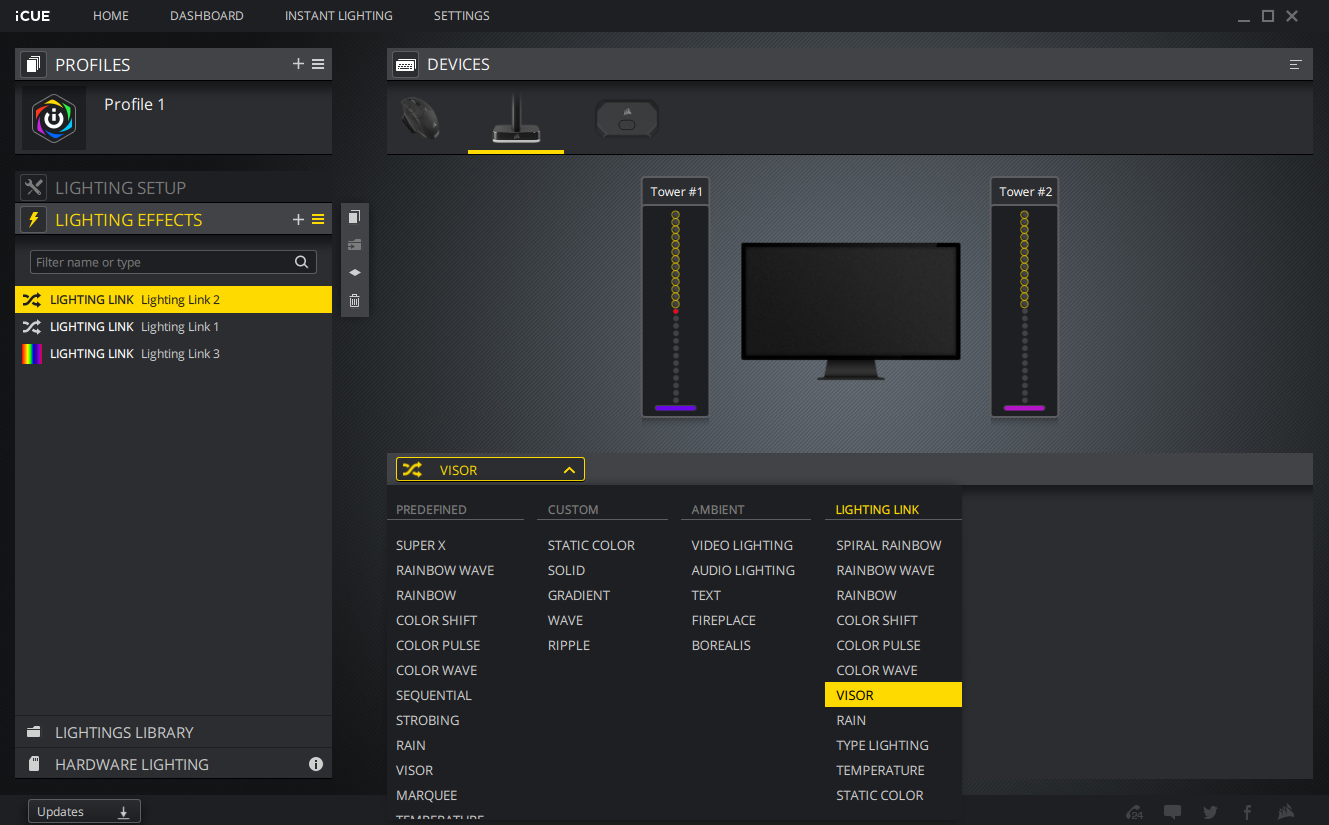Open the HARDWARE LIGHTING section

pos(174,764)
